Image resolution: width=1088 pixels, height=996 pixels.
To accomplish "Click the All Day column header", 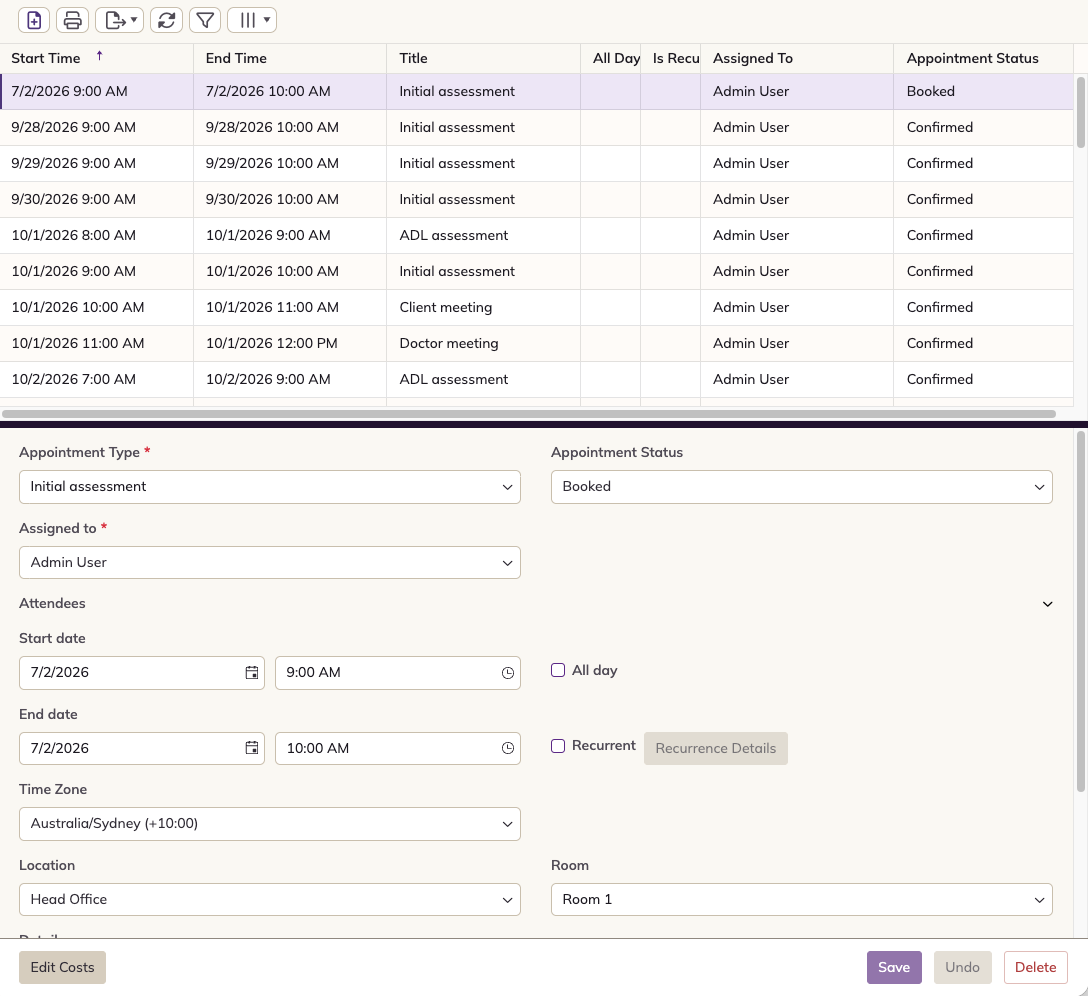I will 611,58.
